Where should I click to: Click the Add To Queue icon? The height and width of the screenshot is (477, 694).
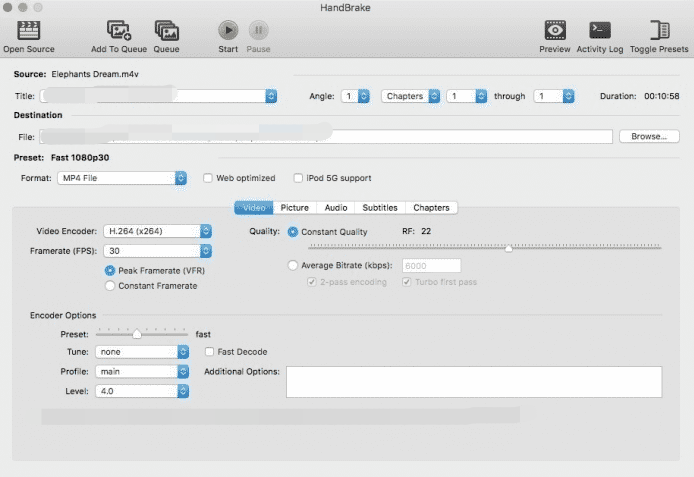[x=119, y=31]
